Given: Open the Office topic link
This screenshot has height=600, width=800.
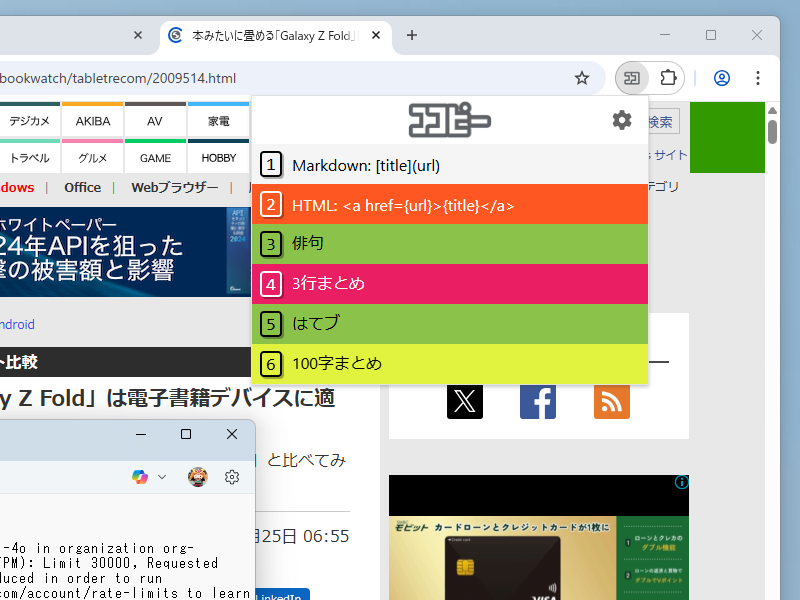Looking at the screenshot, I should coord(82,187).
